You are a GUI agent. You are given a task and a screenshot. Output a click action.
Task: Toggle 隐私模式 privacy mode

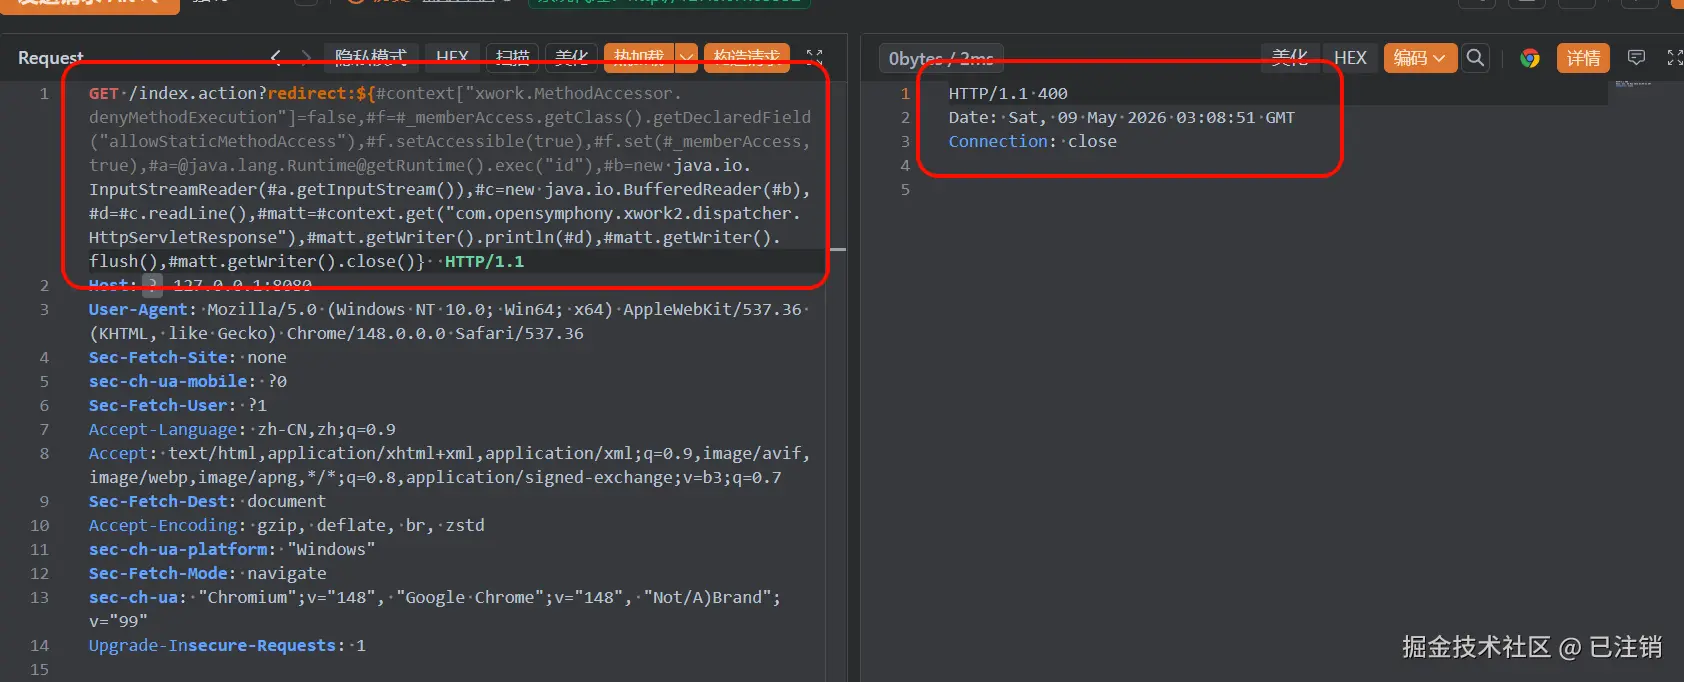click(370, 57)
